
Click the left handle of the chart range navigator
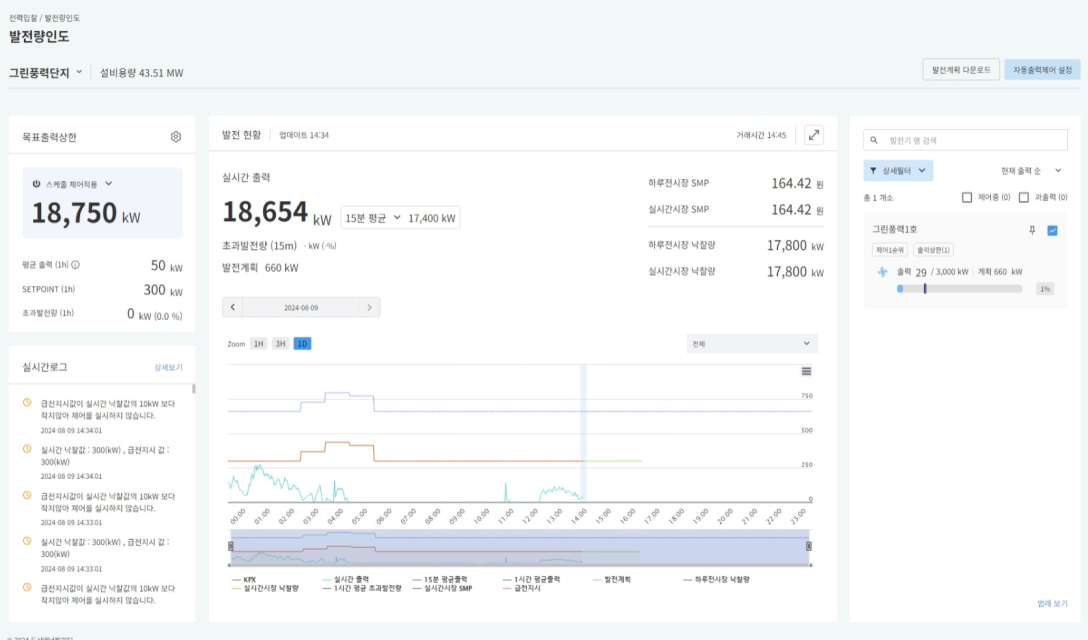click(230, 546)
